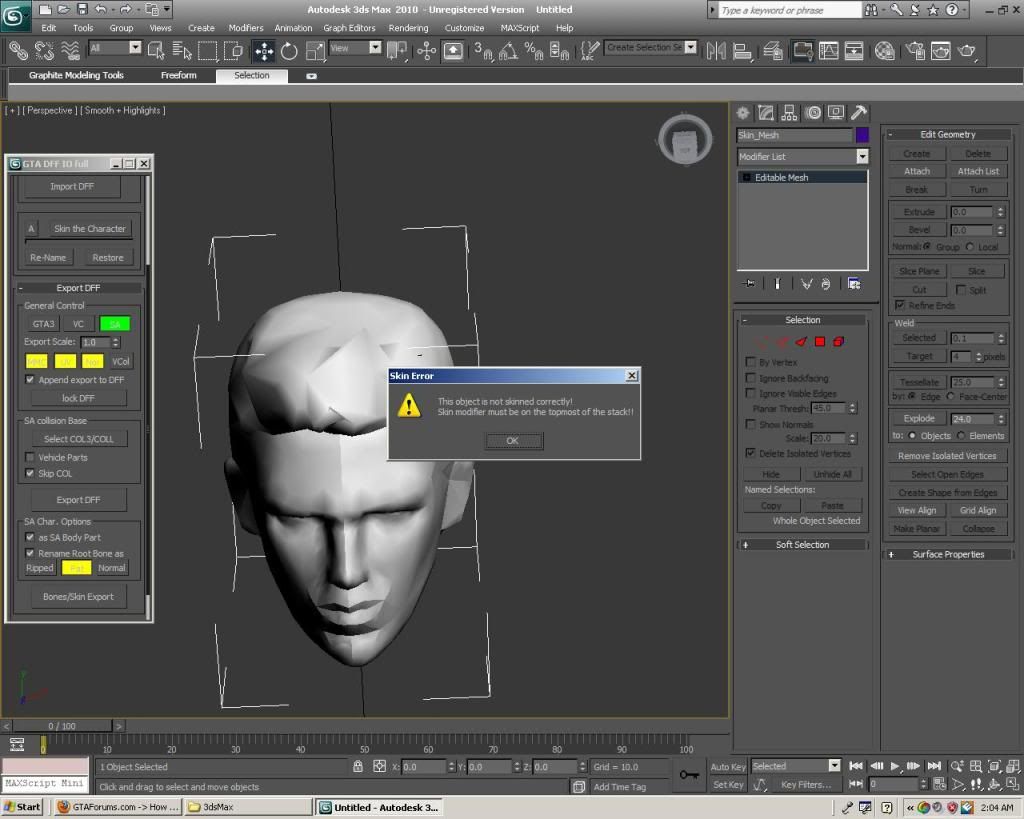Toggle Delete Isolated Vertices checkbox

[750, 453]
